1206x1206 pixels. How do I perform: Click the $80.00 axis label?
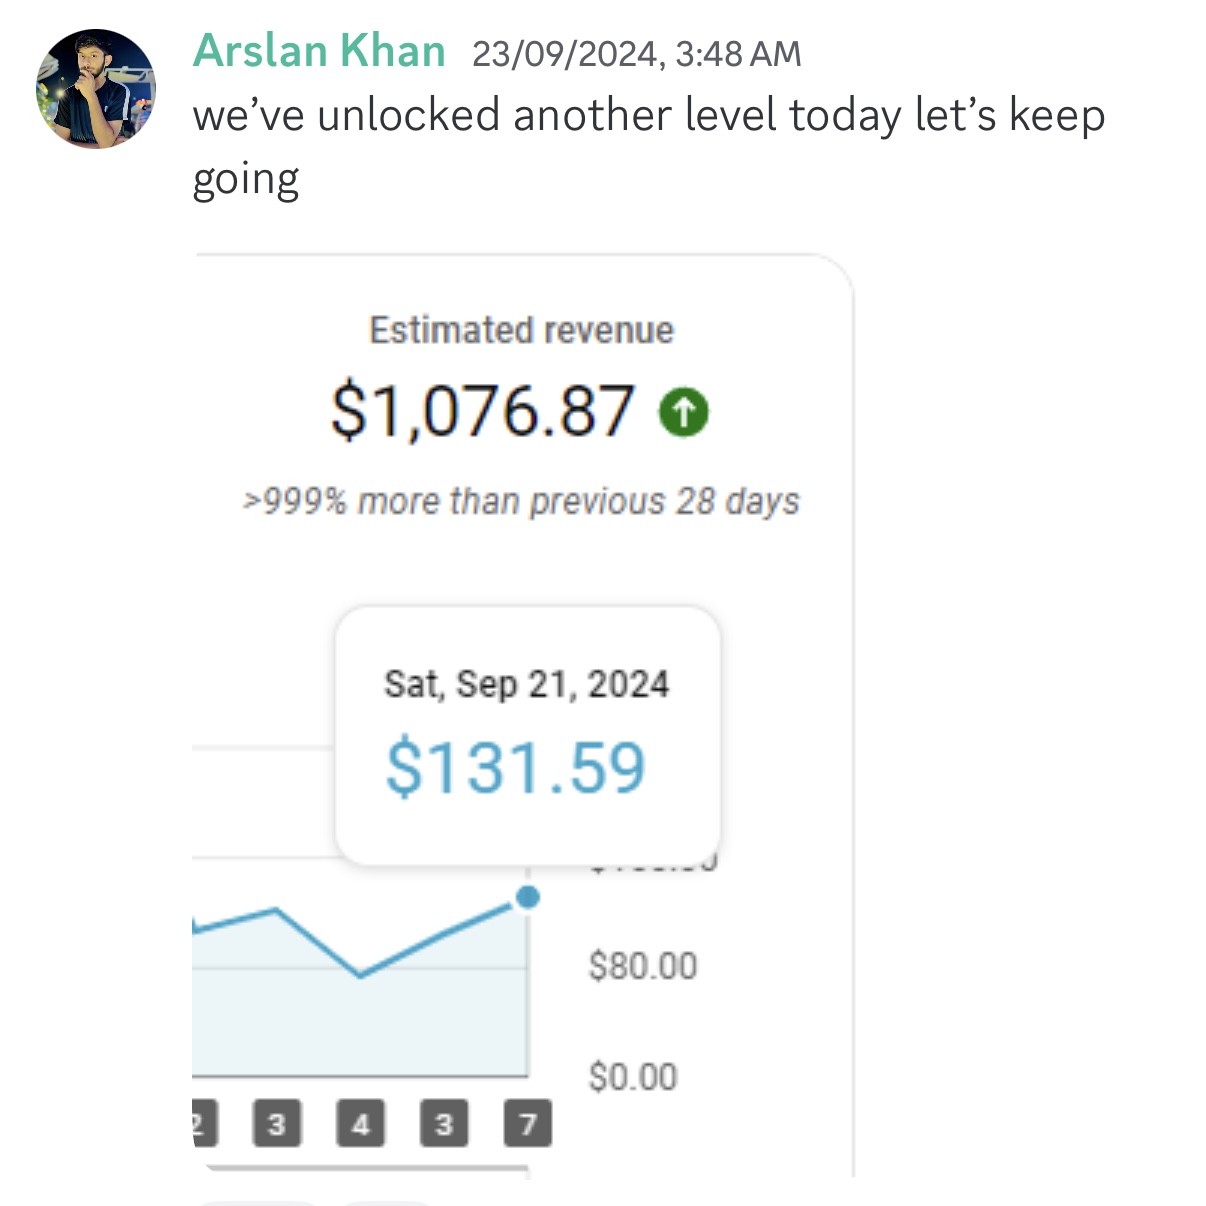click(643, 966)
